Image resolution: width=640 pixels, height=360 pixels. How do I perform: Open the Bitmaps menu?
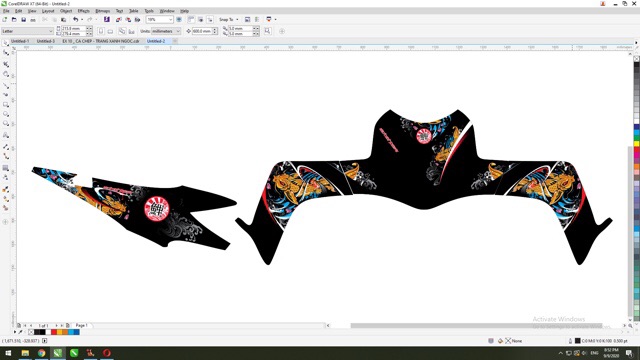click(x=102, y=11)
